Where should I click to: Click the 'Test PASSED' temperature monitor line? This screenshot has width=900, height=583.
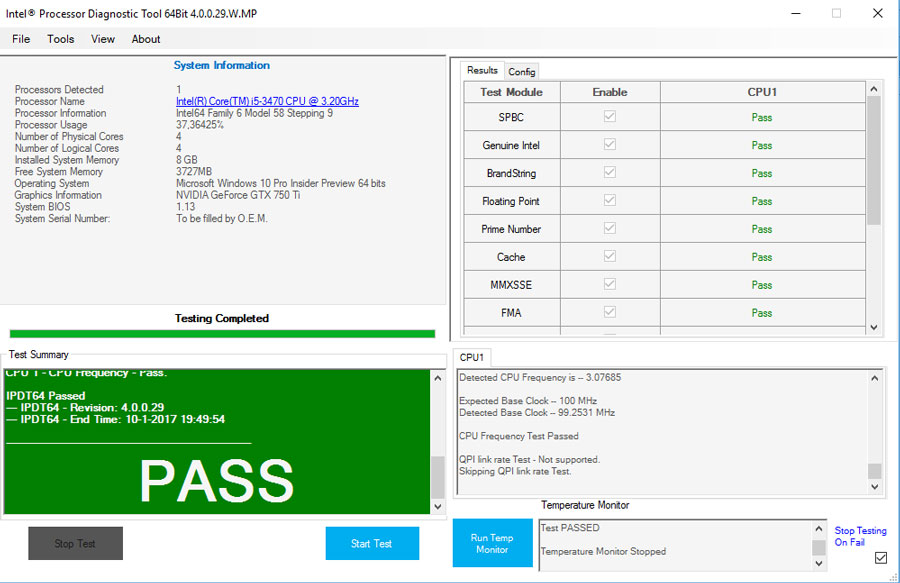coord(570,528)
